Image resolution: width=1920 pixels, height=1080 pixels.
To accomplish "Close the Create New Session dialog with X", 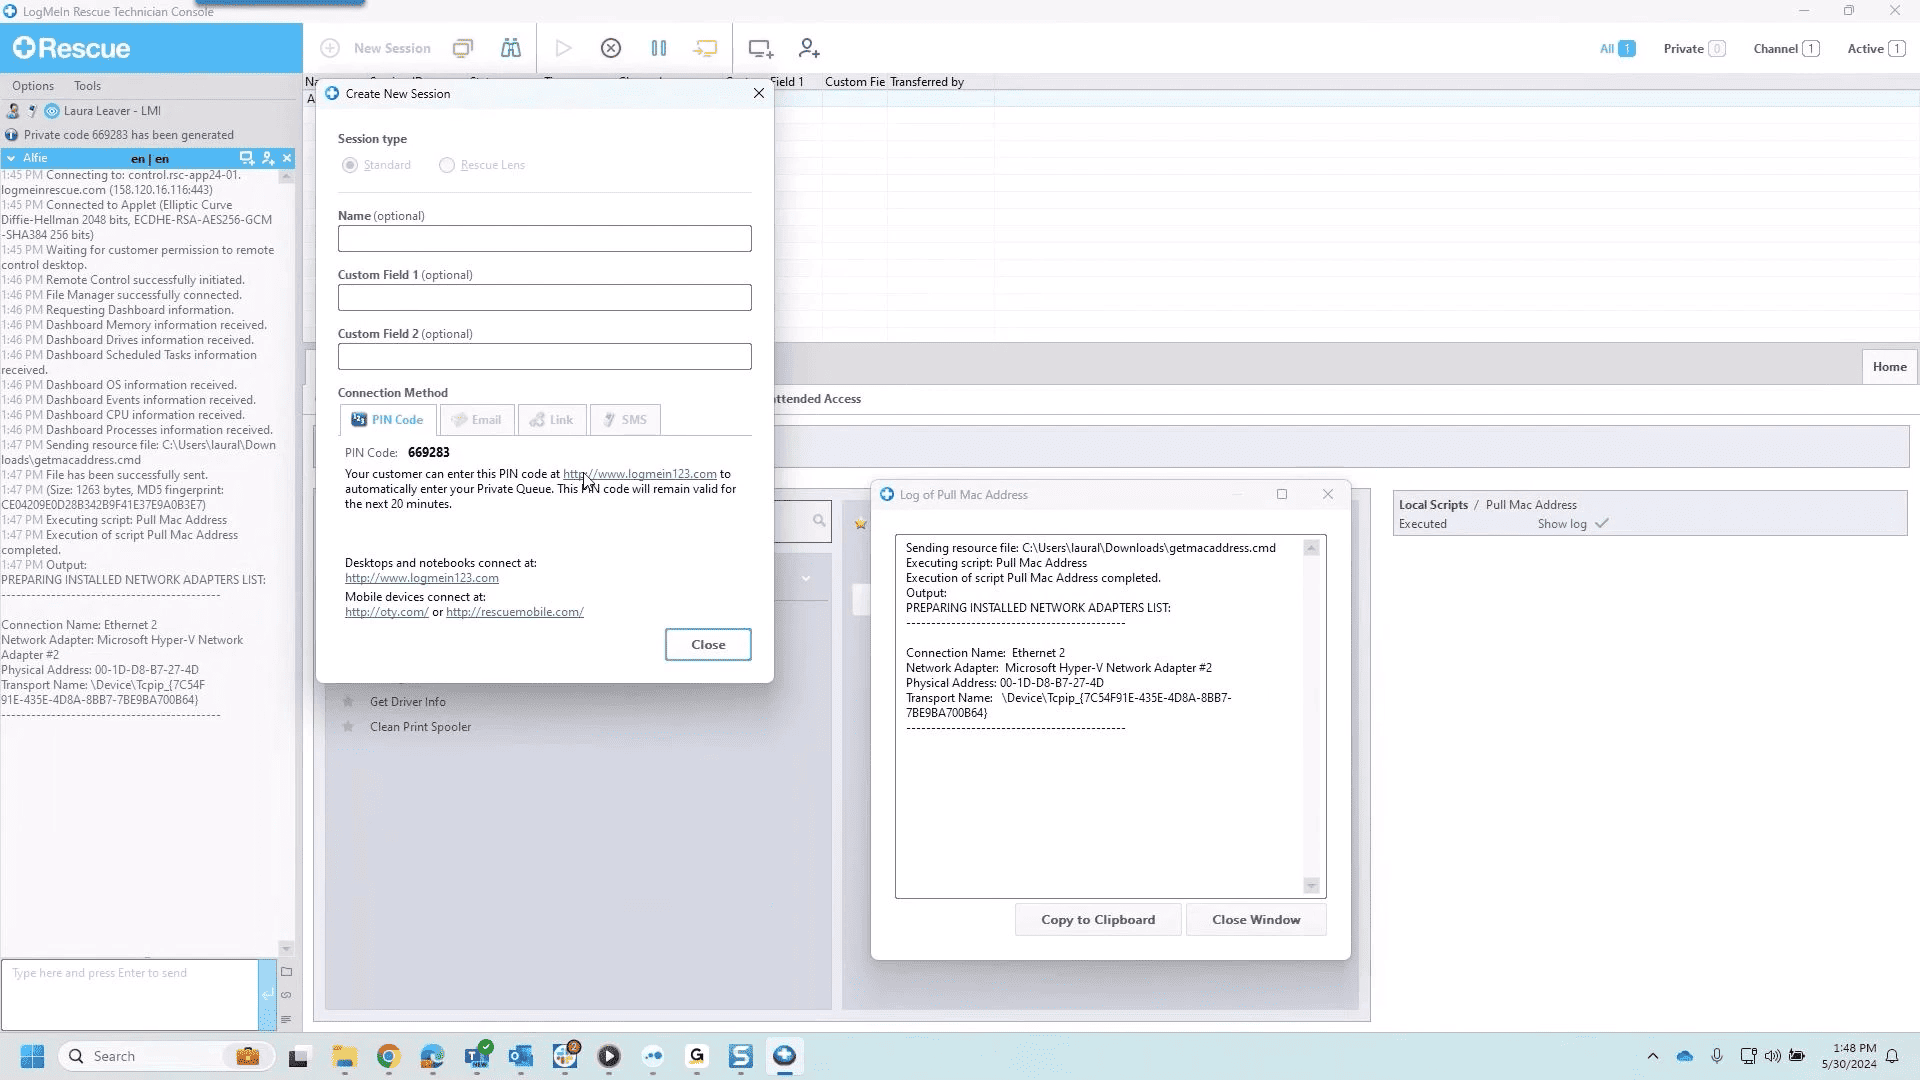I will pyautogui.click(x=759, y=93).
